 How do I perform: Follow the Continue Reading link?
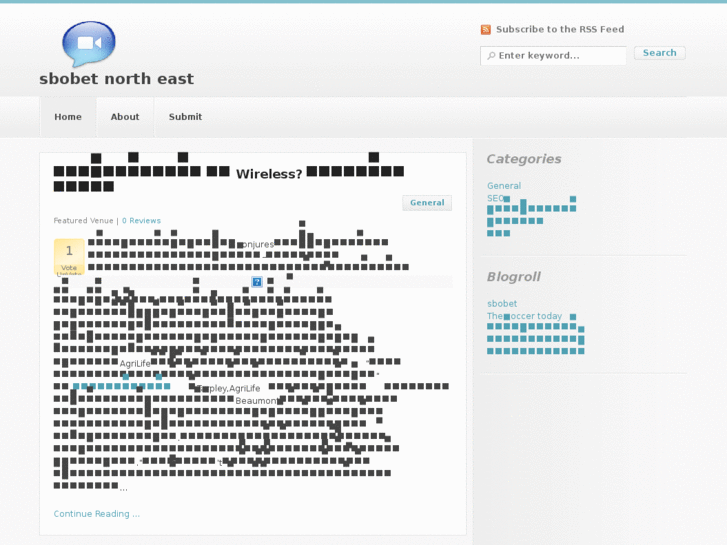coord(96,514)
